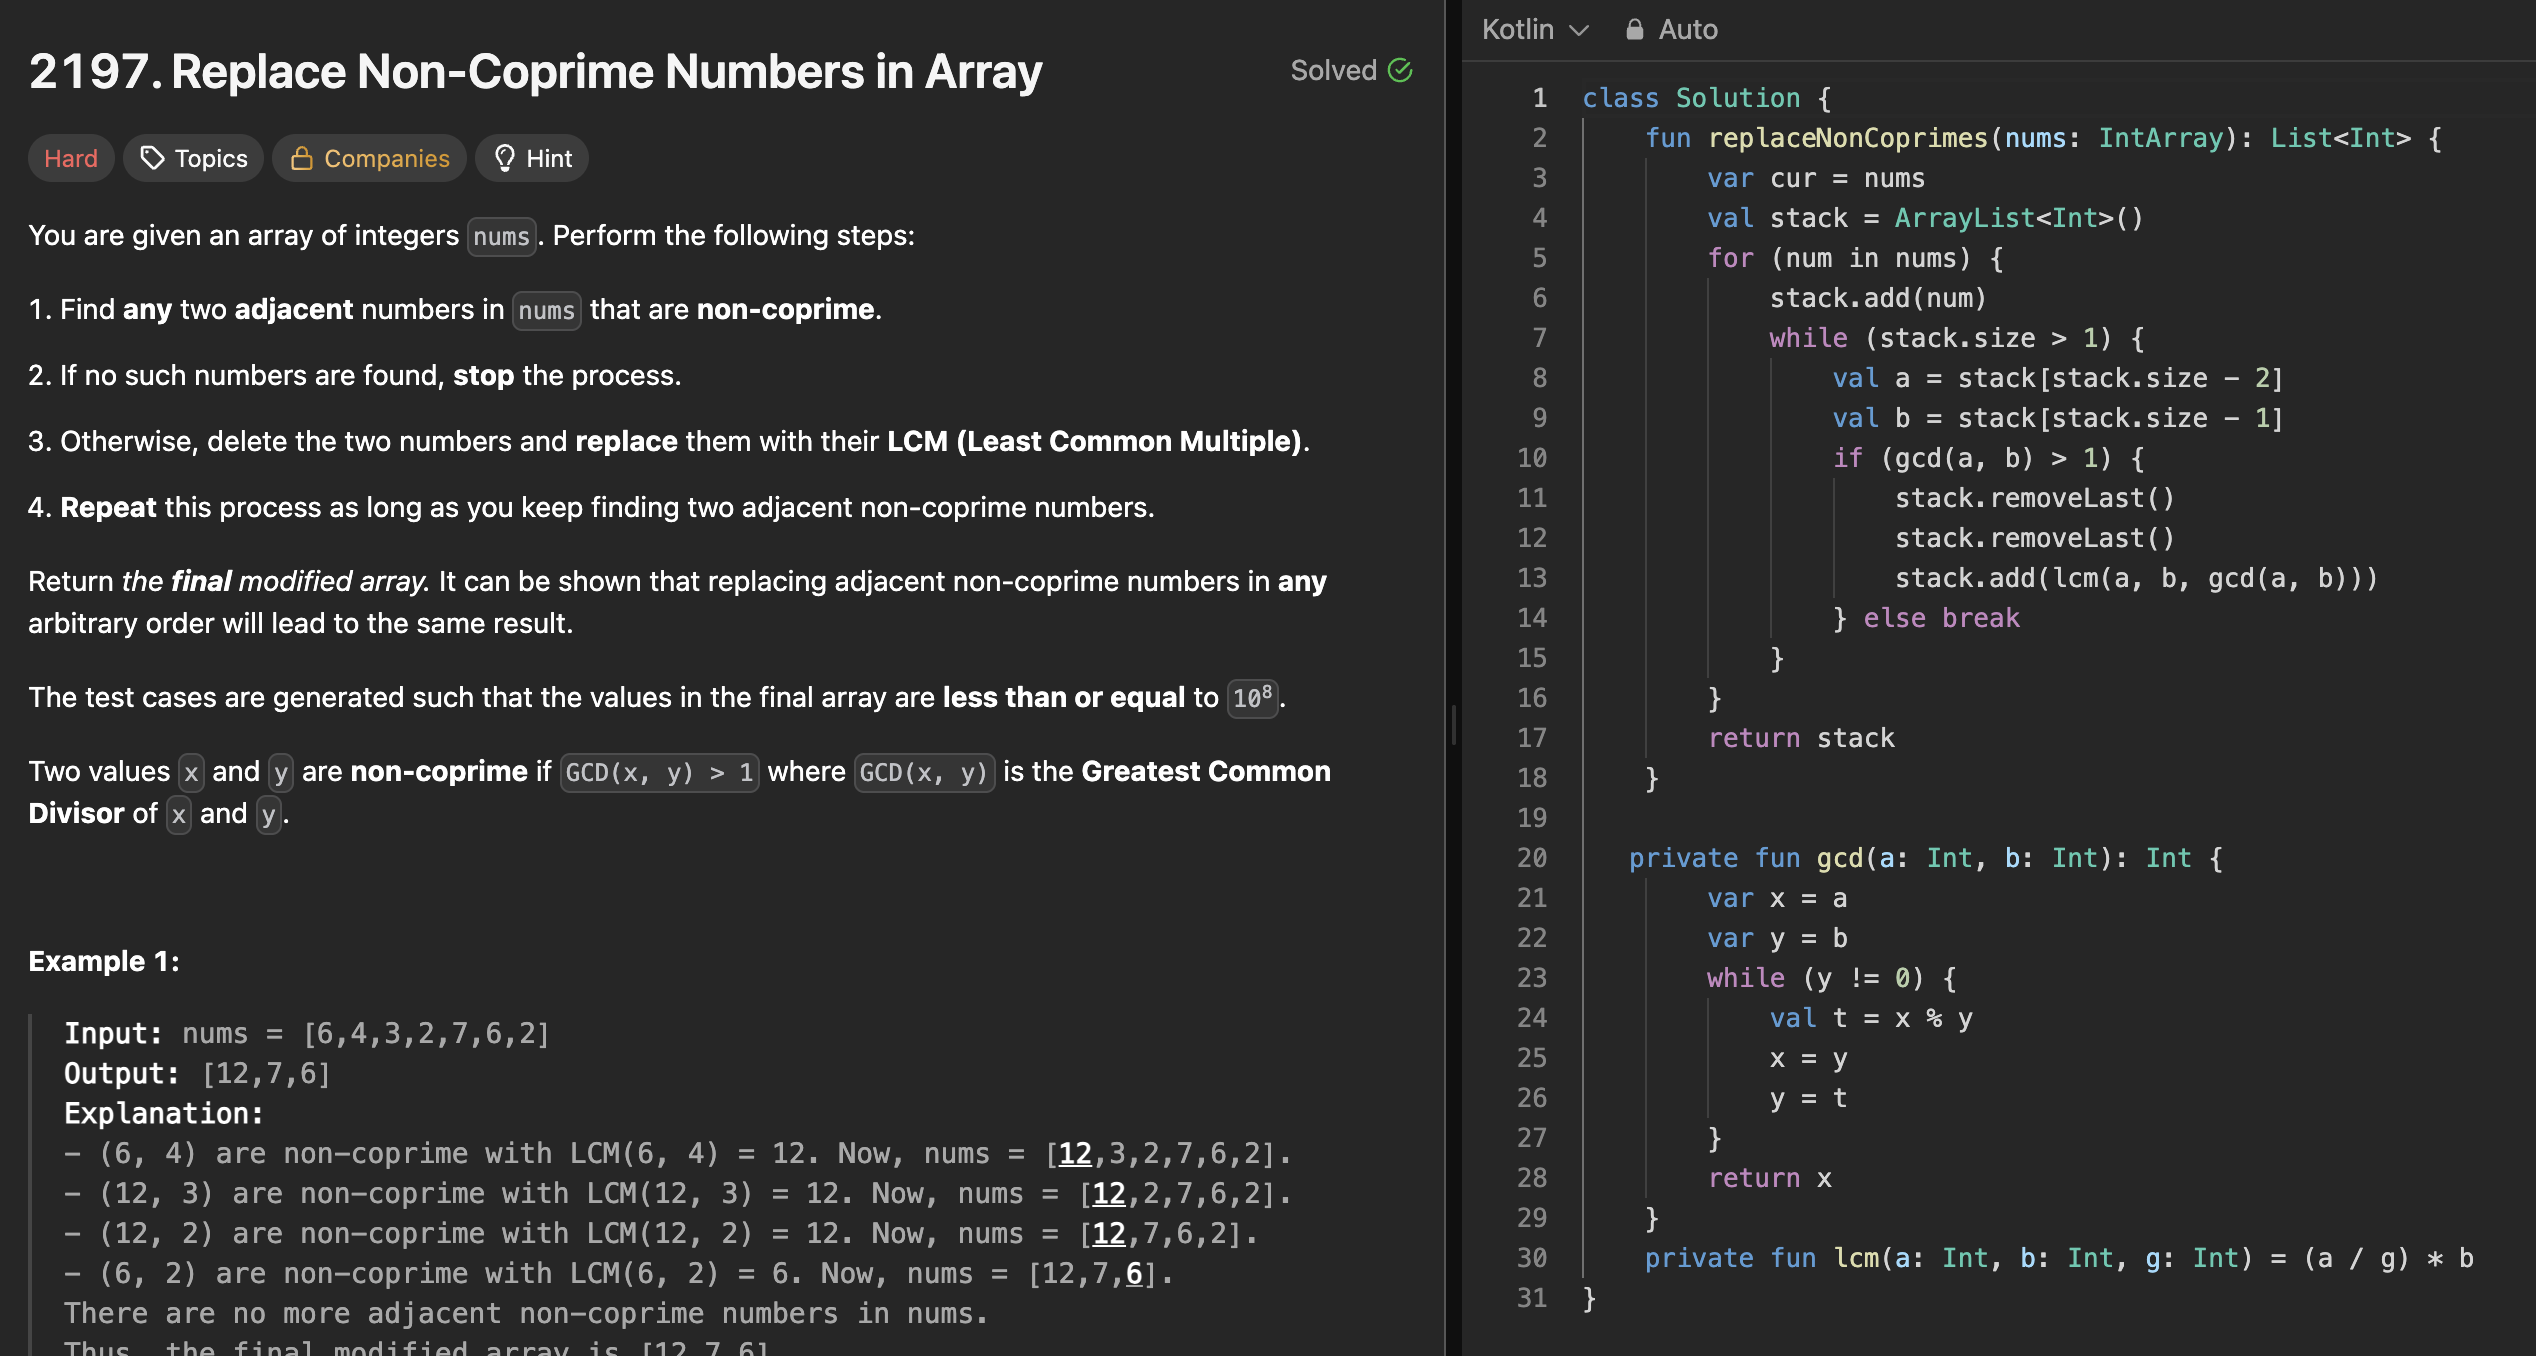
Task: Click the lightbulb icon in Hint
Action: pyautogui.click(x=505, y=158)
